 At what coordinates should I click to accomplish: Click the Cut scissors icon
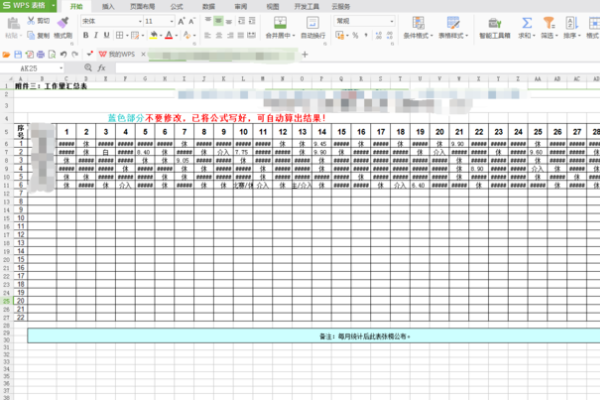(31, 21)
